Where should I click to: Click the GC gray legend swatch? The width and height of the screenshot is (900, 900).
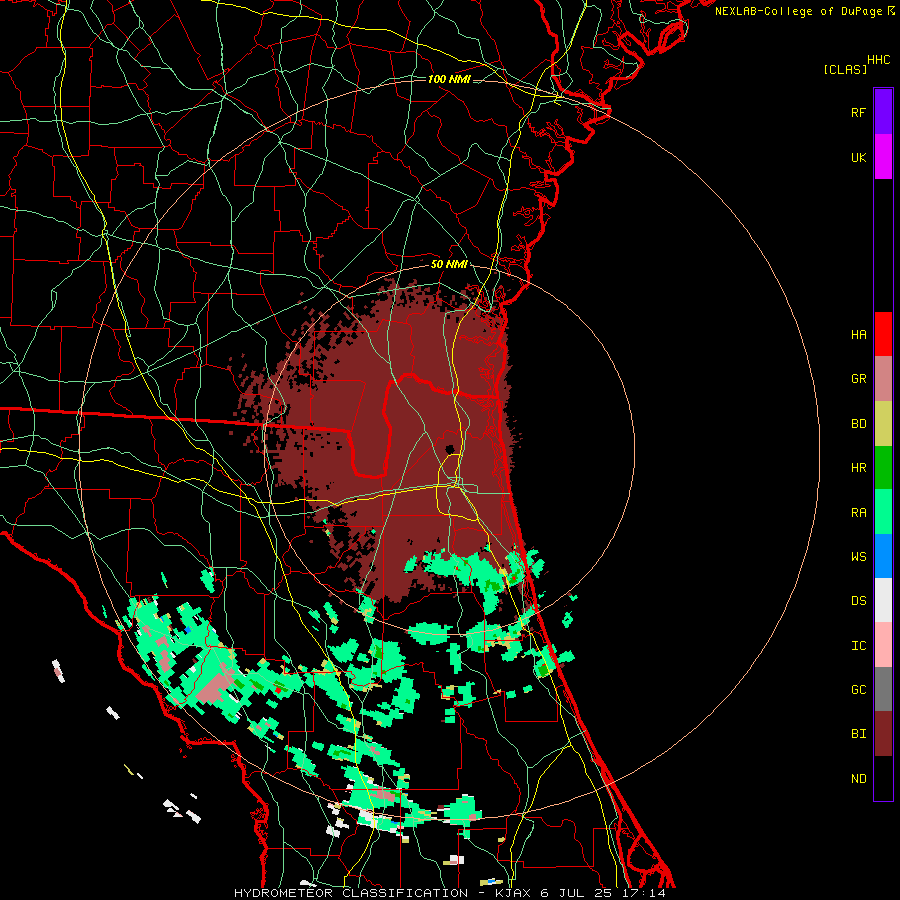click(883, 689)
